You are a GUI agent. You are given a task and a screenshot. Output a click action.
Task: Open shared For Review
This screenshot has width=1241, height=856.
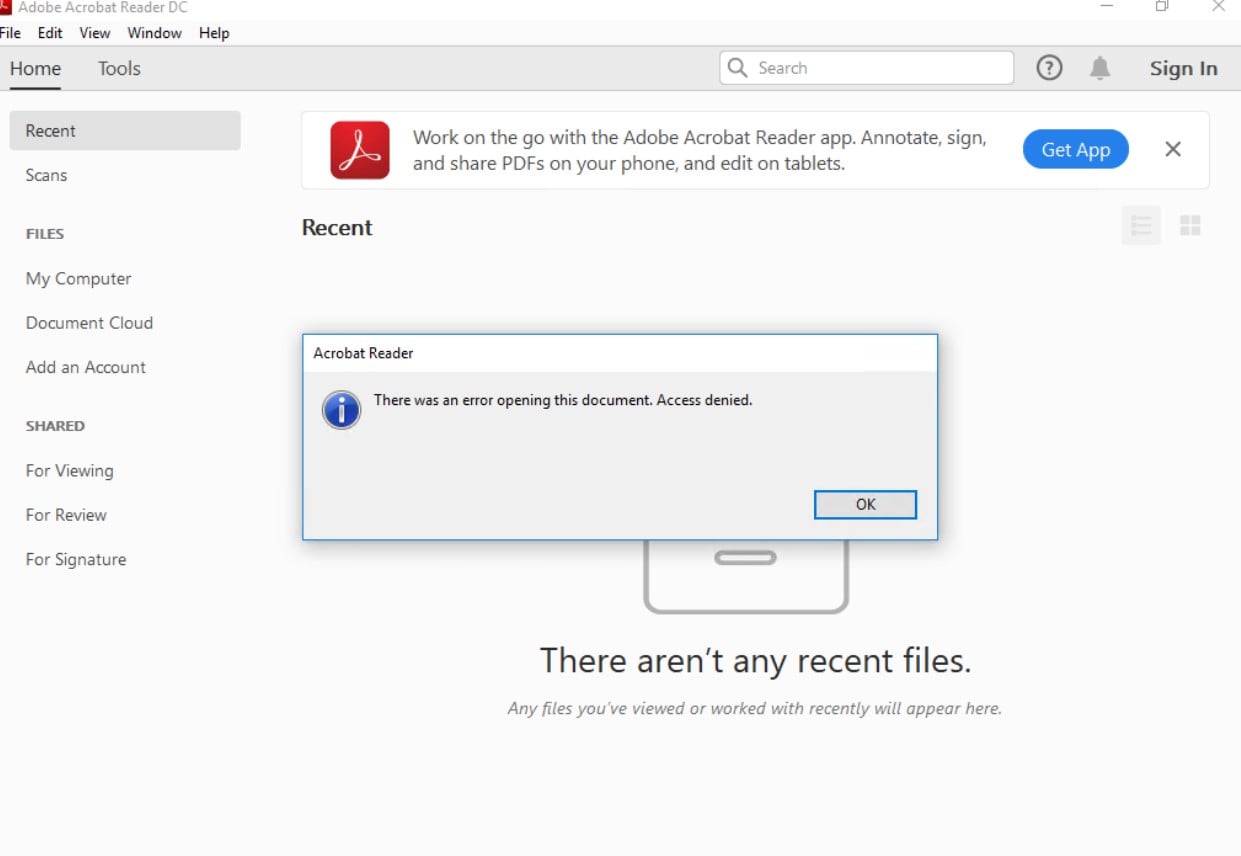click(x=66, y=515)
